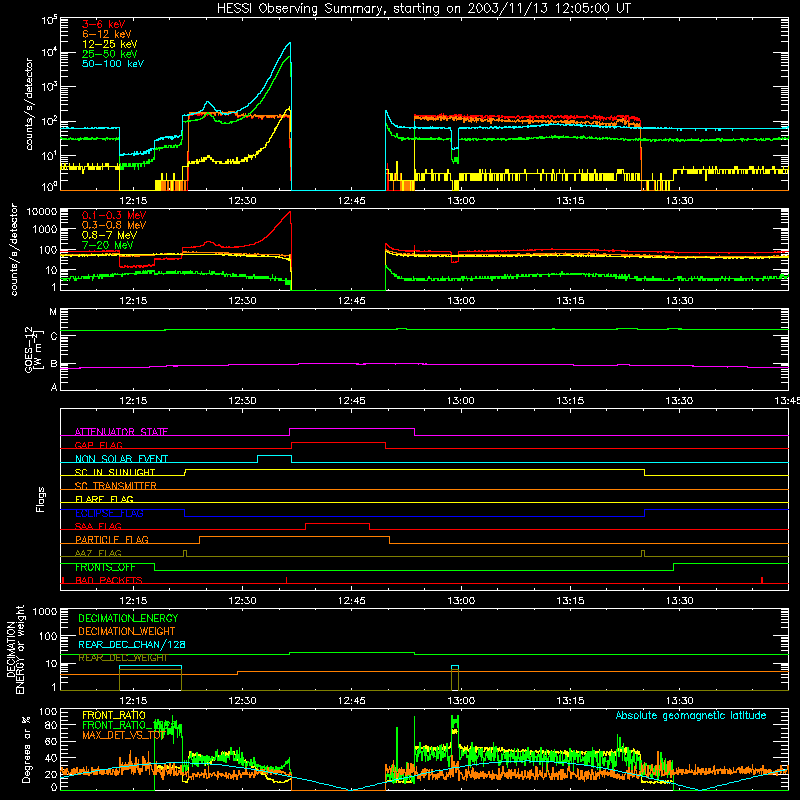Click the green 25-50 keV legend entry

pyautogui.click(x=110, y=54)
